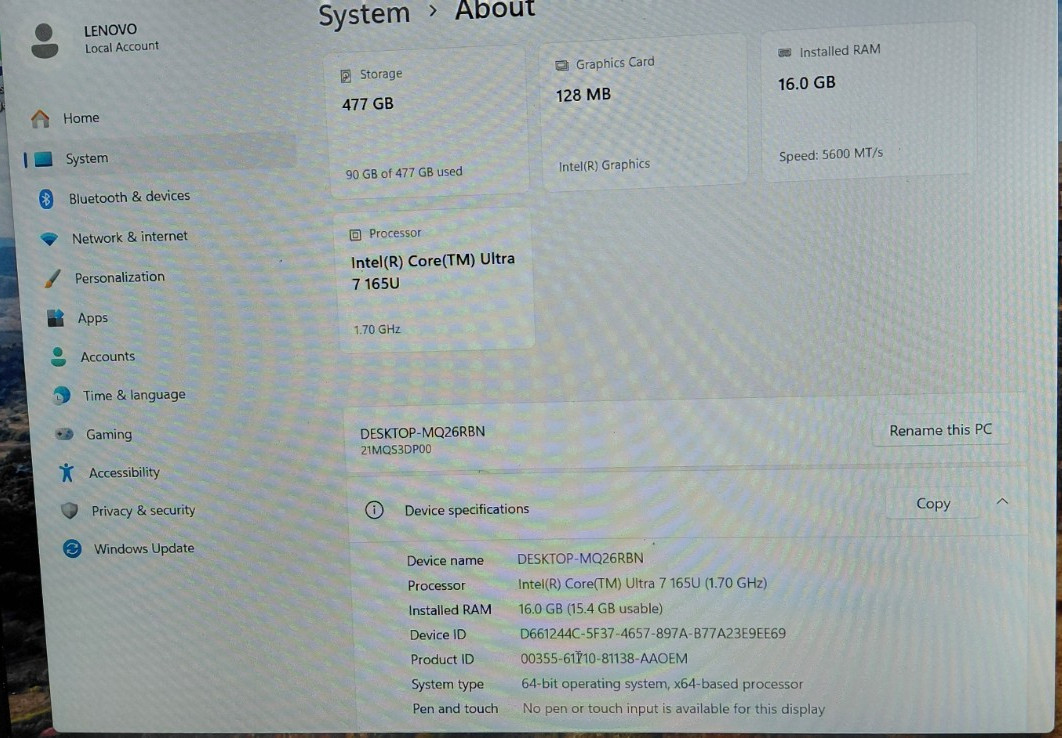Click the Network Wi-Fi icon in sidebar
The width and height of the screenshot is (1062, 738).
tap(49, 238)
